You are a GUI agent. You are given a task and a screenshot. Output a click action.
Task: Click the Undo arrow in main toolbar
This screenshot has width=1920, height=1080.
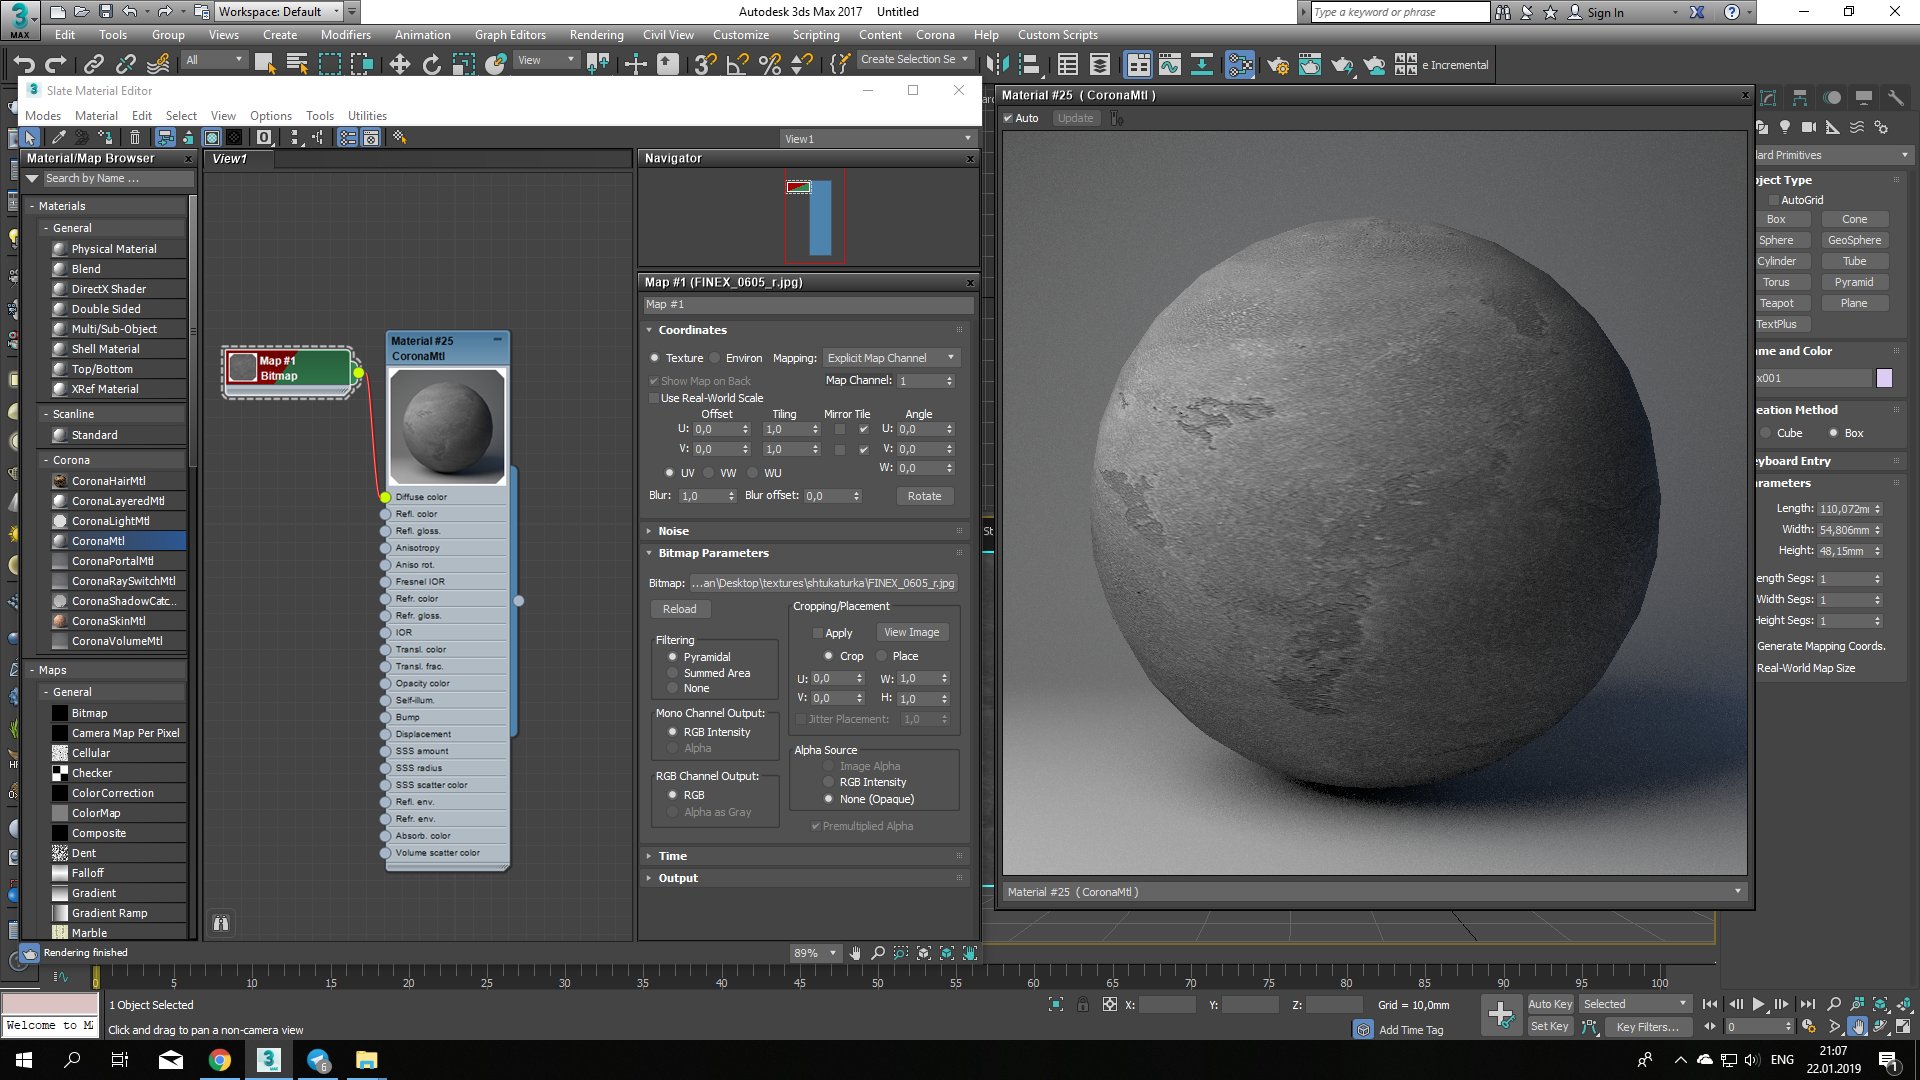pyautogui.click(x=24, y=65)
